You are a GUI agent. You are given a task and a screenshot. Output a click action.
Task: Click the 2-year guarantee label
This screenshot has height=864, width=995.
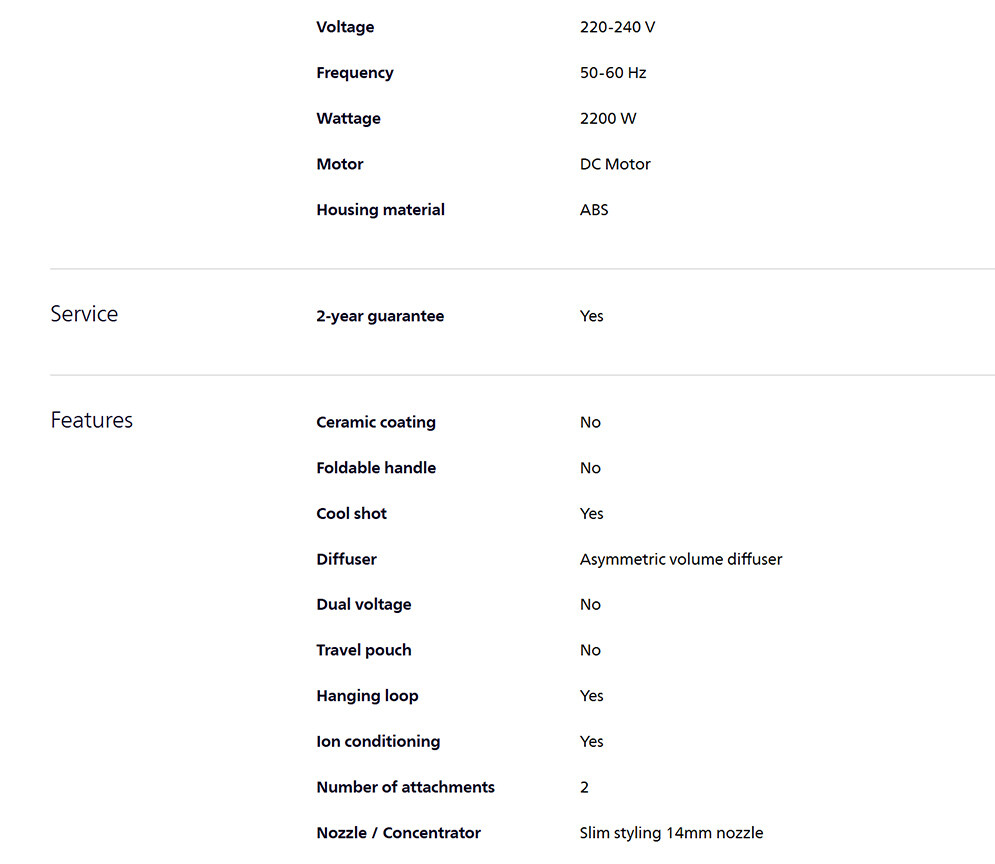380,316
